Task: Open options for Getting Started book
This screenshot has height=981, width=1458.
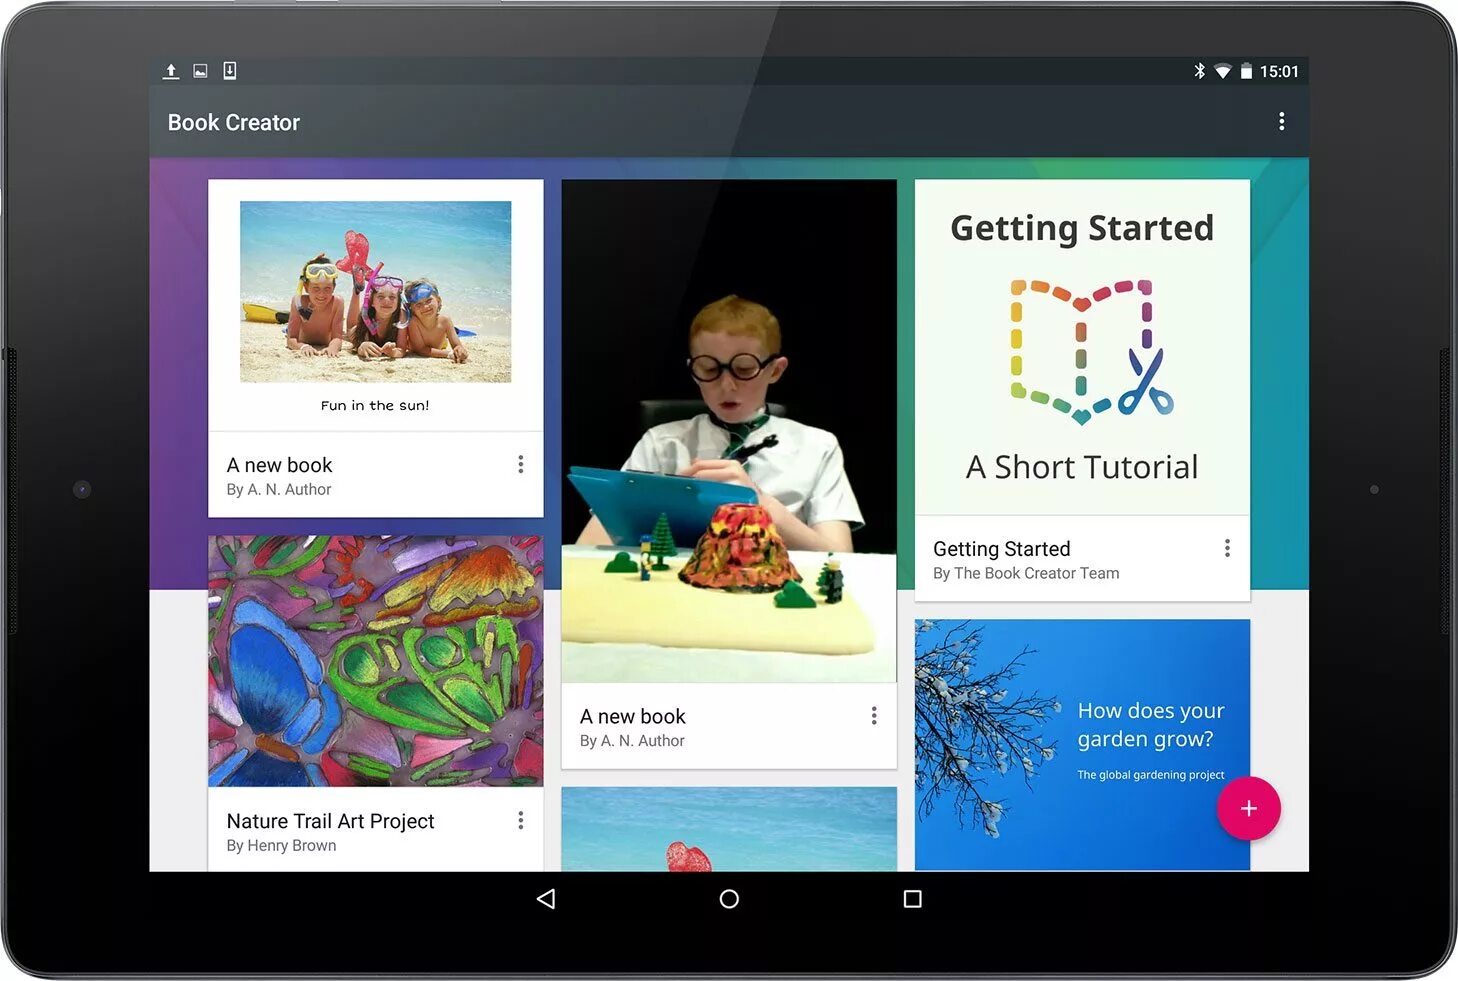Action: point(1227,548)
